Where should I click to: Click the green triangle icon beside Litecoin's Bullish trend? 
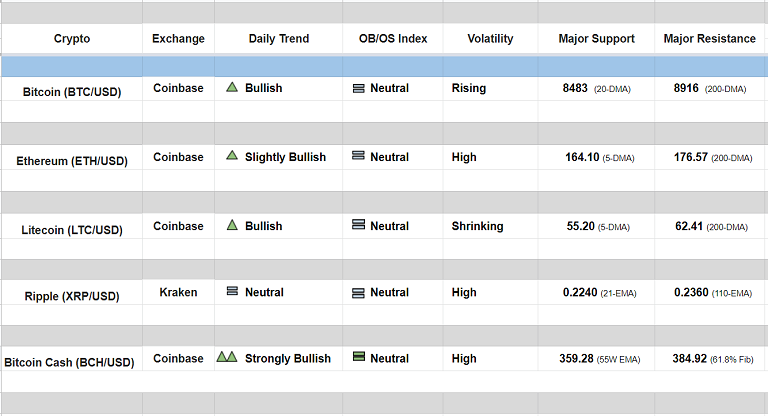pos(232,225)
